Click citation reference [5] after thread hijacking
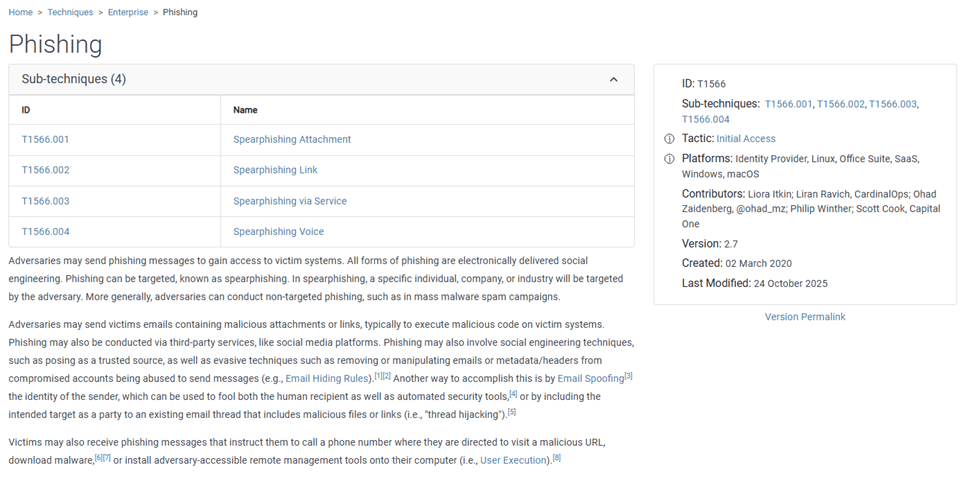 [x=511, y=412]
